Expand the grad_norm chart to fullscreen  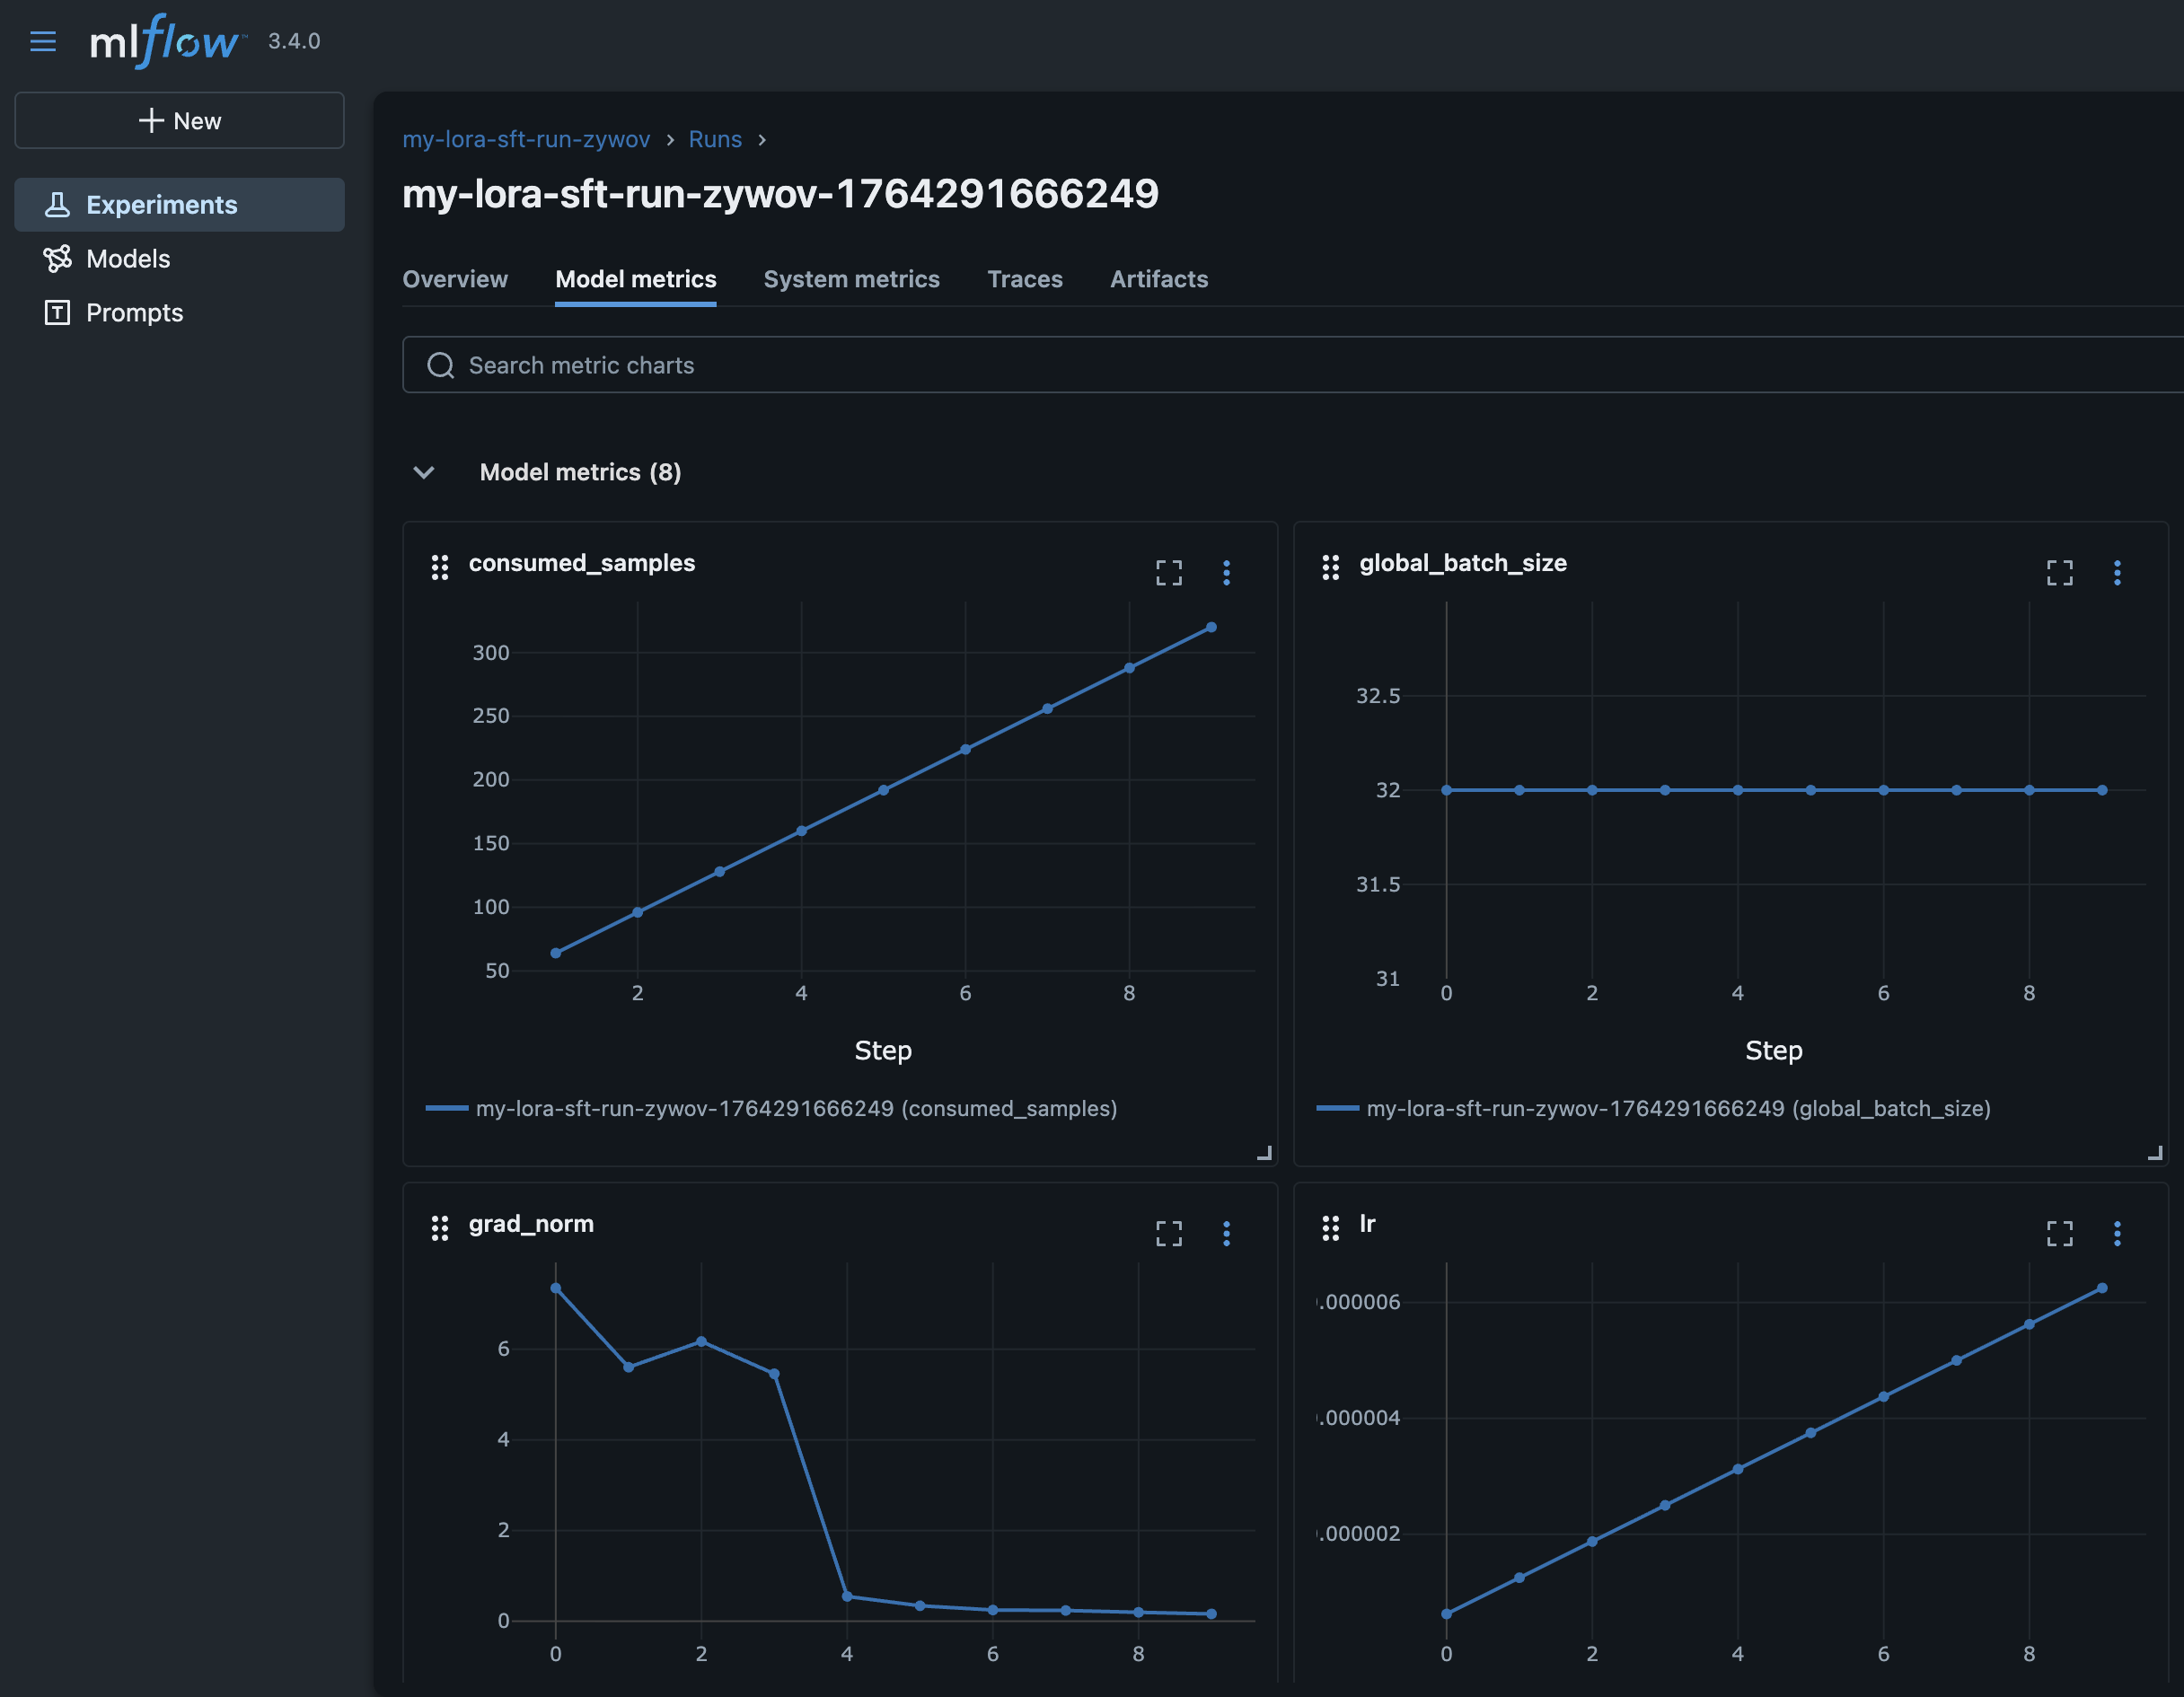click(1169, 1233)
